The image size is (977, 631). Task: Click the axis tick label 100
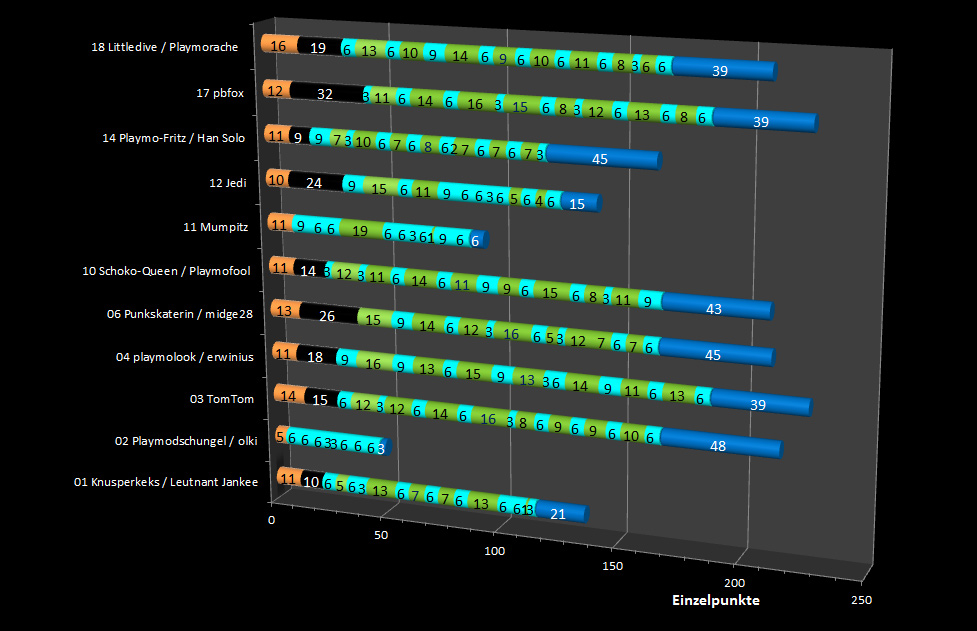tap(495, 551)
